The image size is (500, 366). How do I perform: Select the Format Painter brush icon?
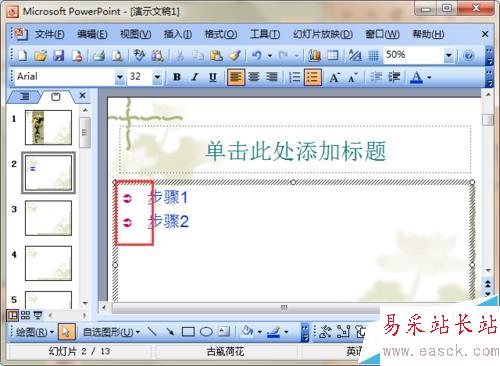coord(235,56)
